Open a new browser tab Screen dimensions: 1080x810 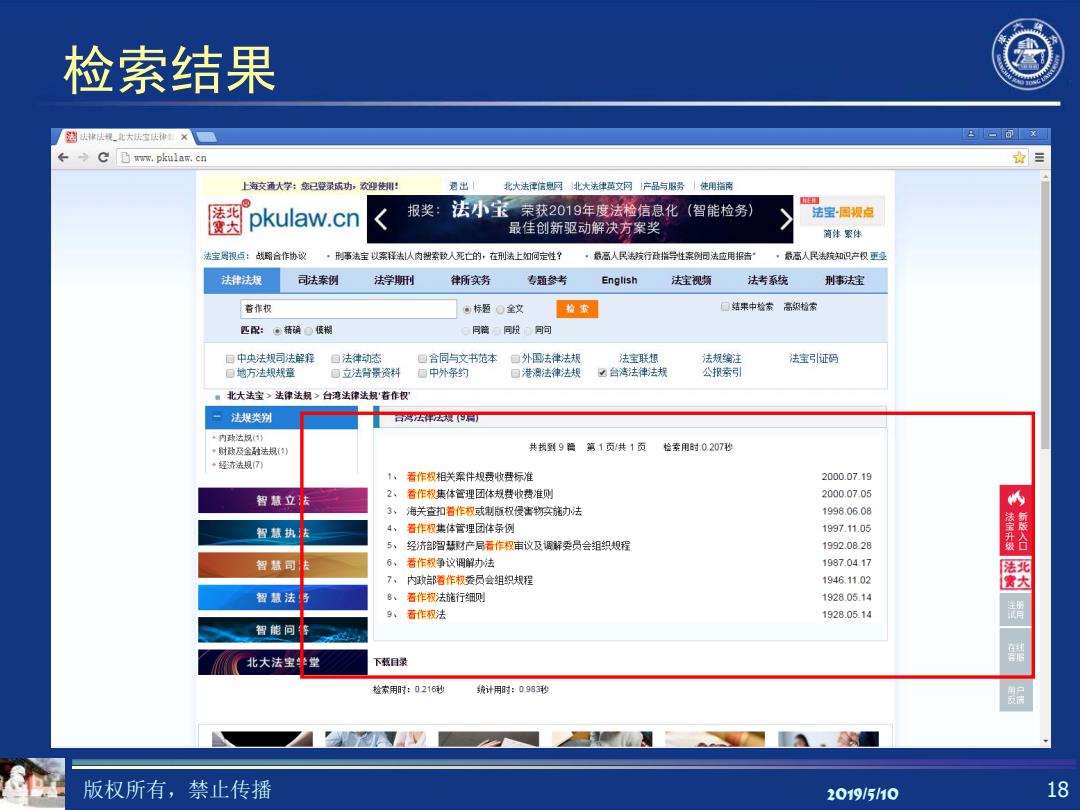(206, 138)
